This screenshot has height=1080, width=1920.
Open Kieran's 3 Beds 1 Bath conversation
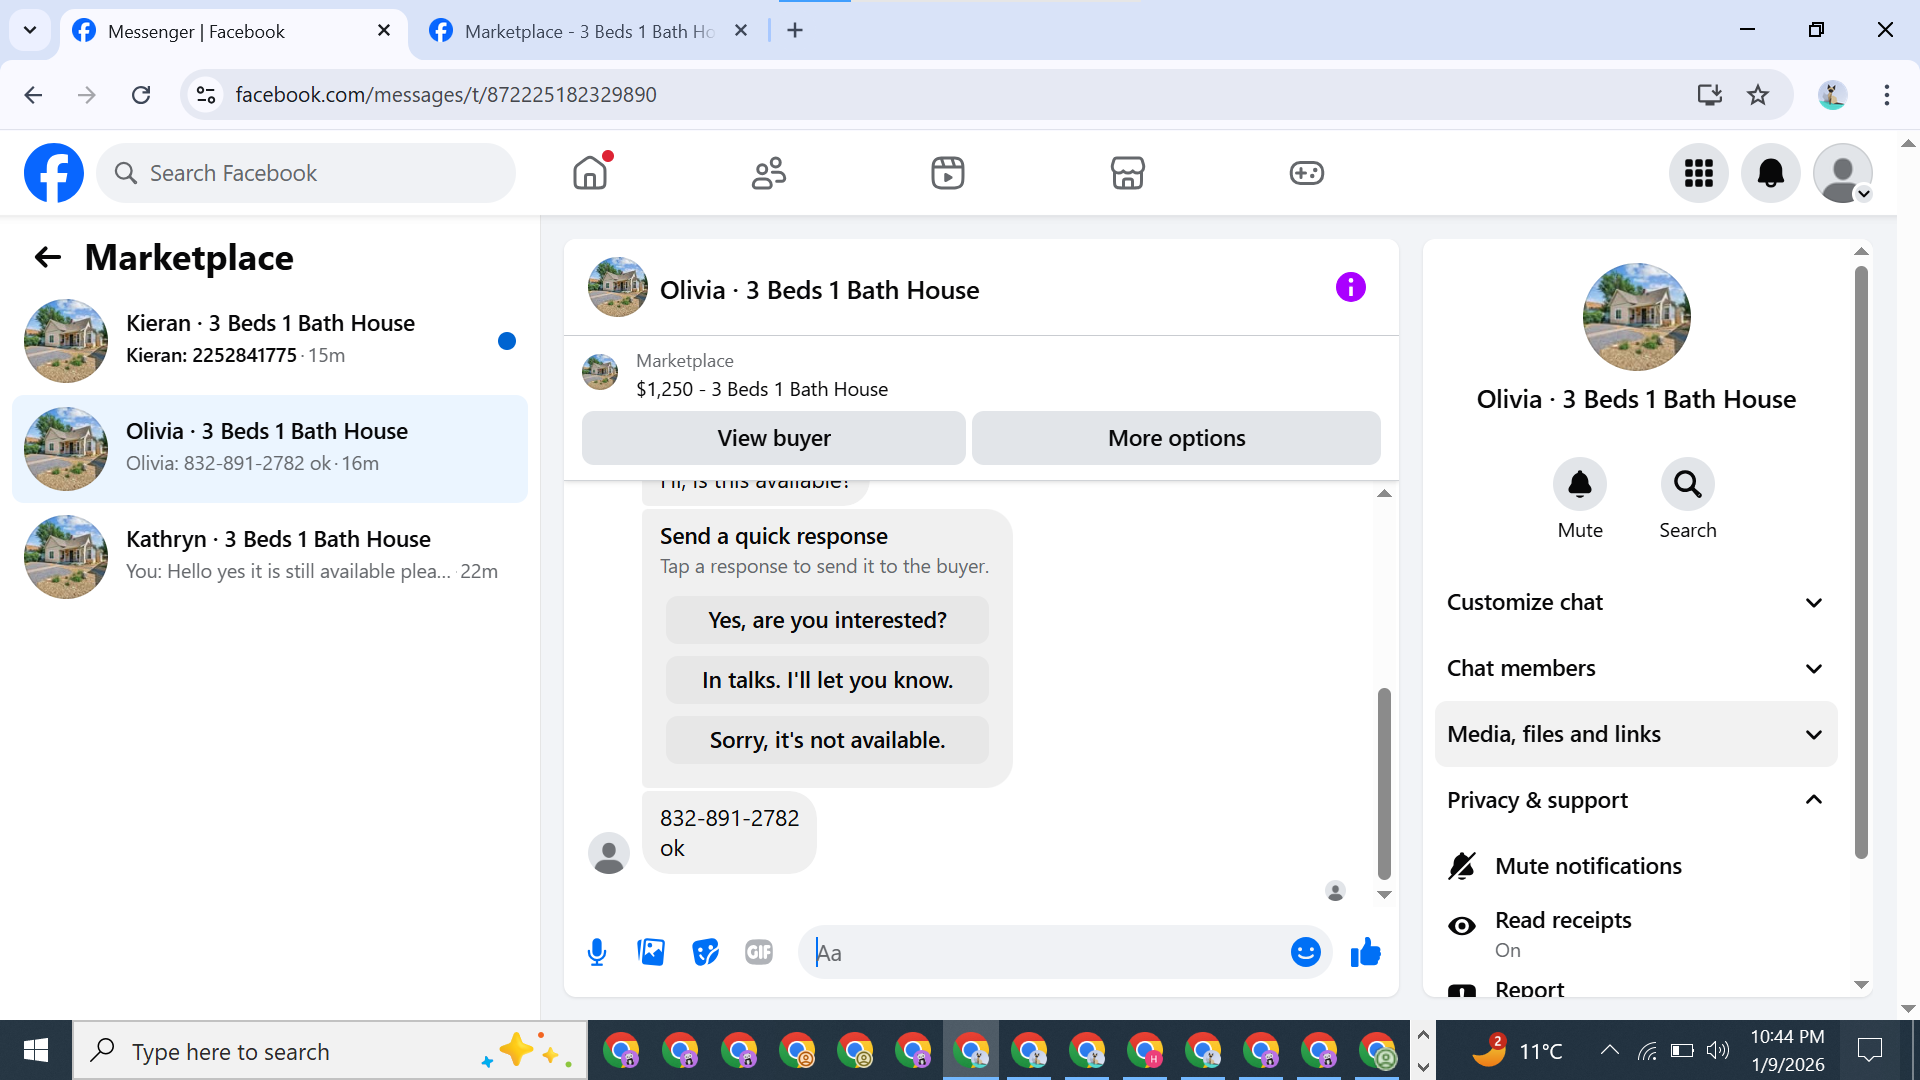[x=270, y=340]
